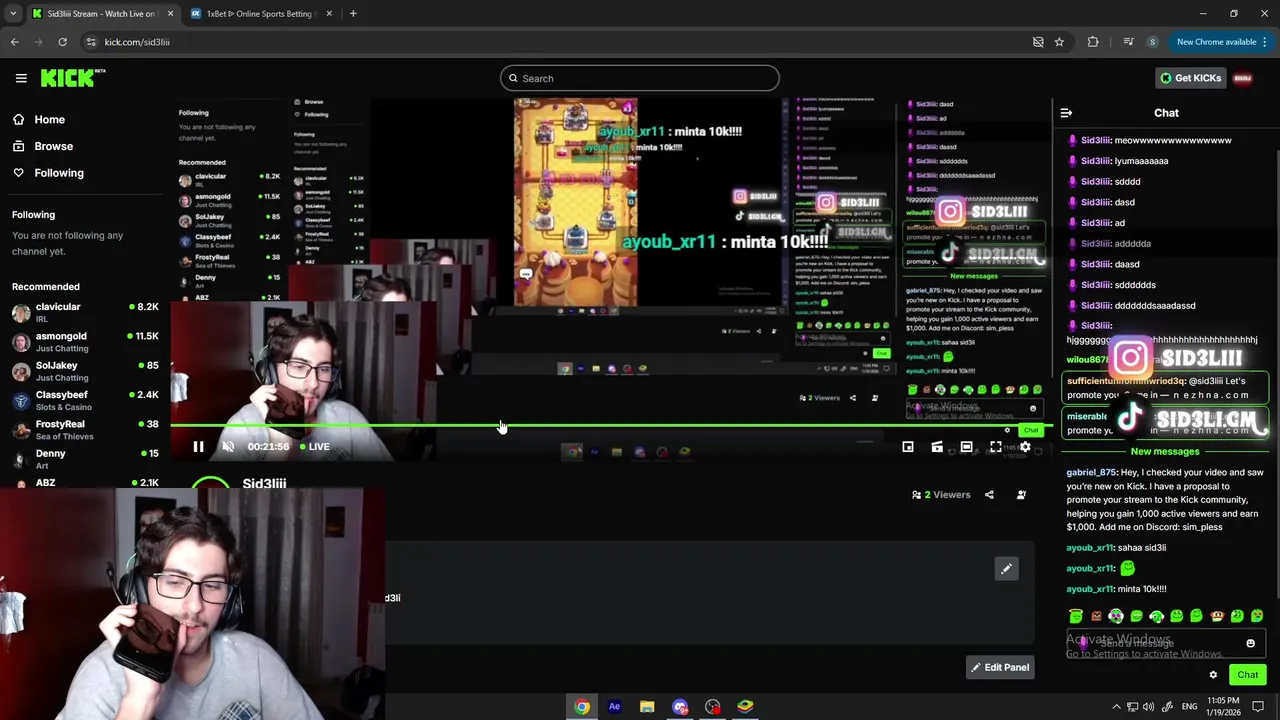Open volume control in system tray
Viewport: 1280px width, 720px height.
tap(1150, 707)
